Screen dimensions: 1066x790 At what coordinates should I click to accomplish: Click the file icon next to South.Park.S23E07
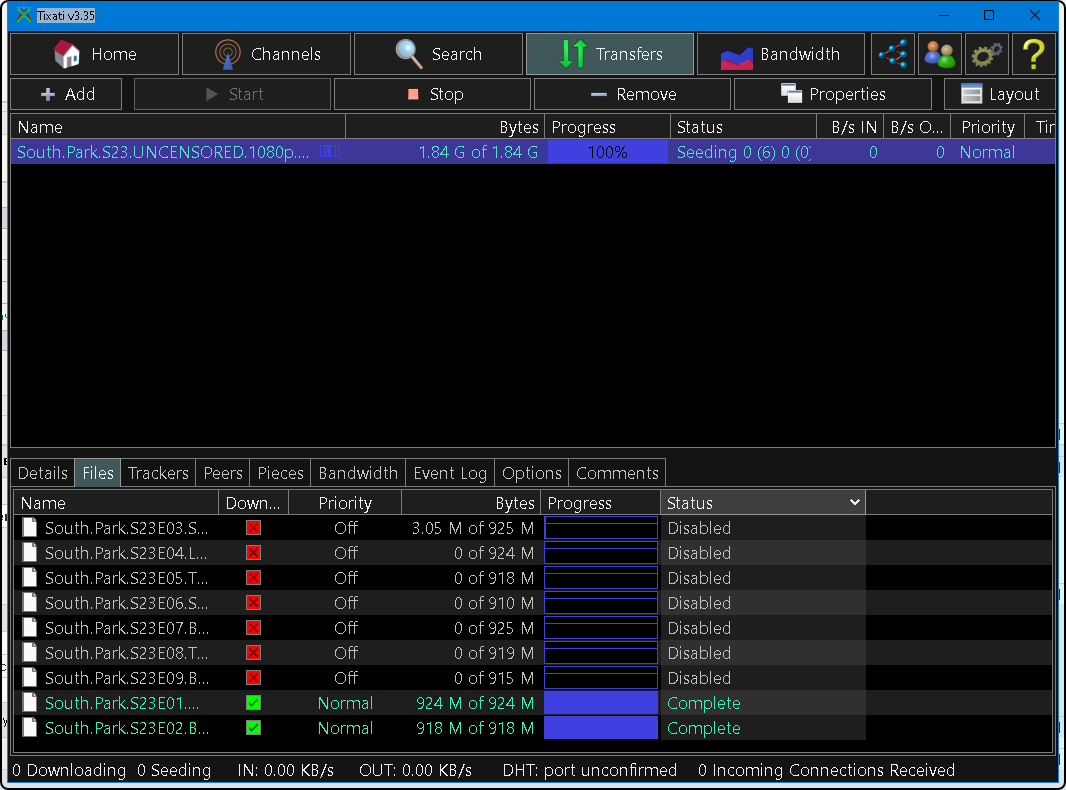[30, 628]
